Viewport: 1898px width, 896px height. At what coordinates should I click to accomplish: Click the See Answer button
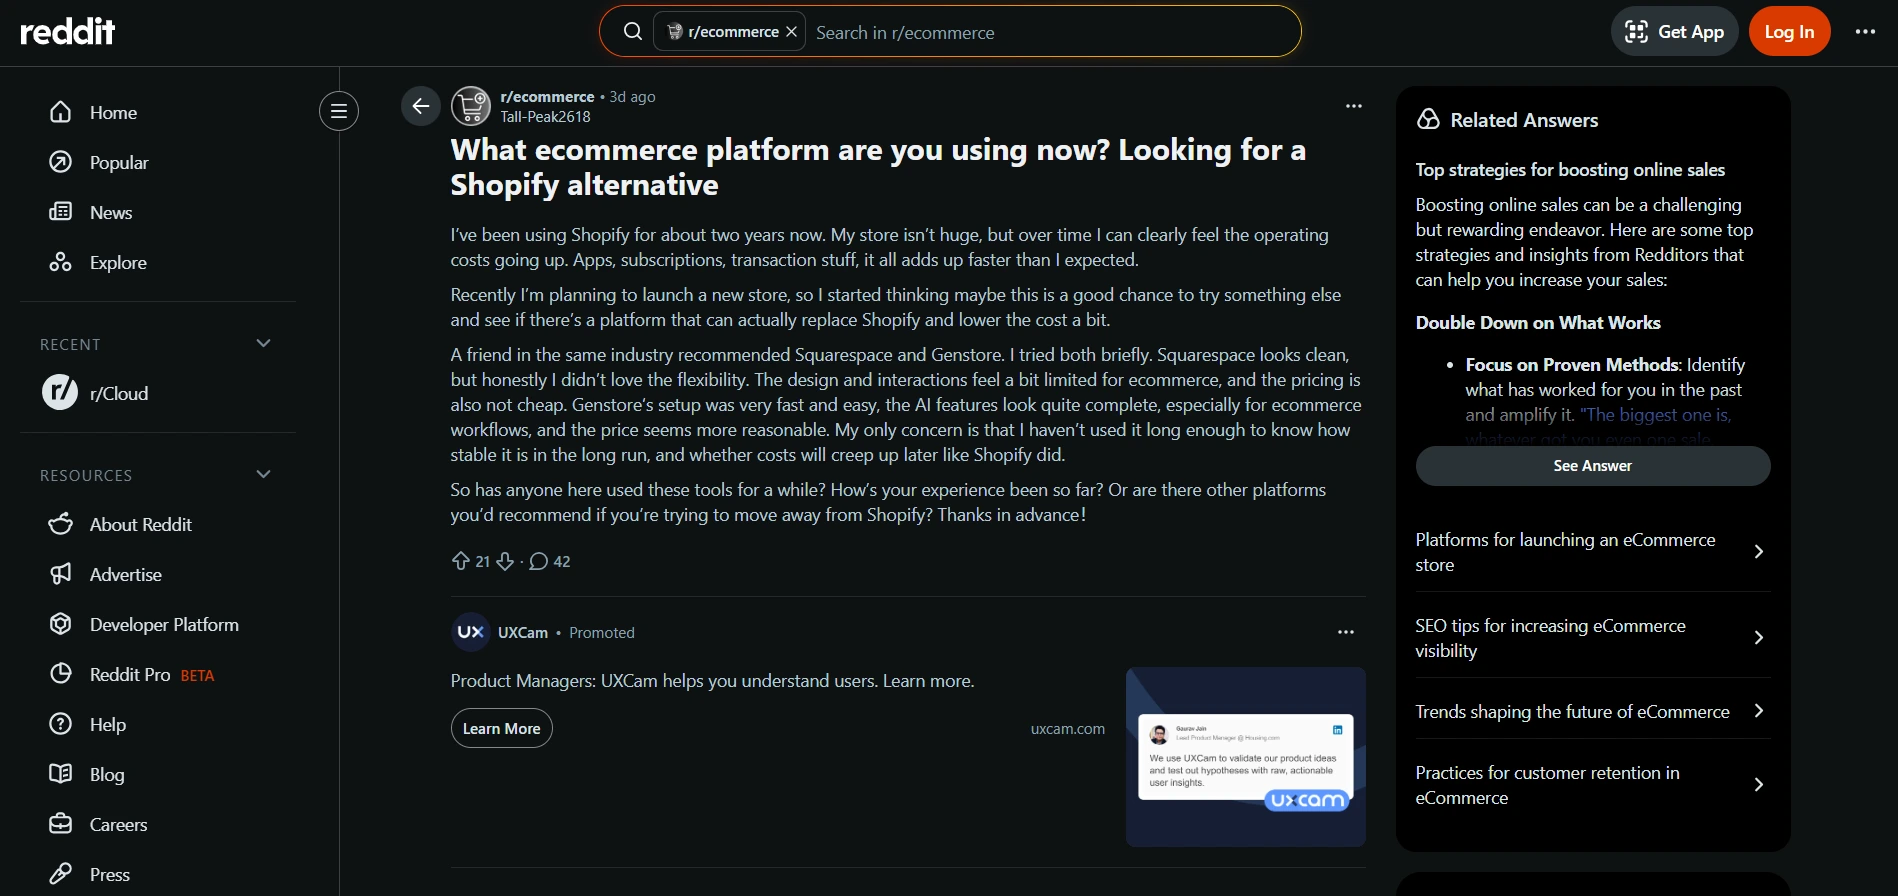pyautogui.click(x=1592, y=466)
